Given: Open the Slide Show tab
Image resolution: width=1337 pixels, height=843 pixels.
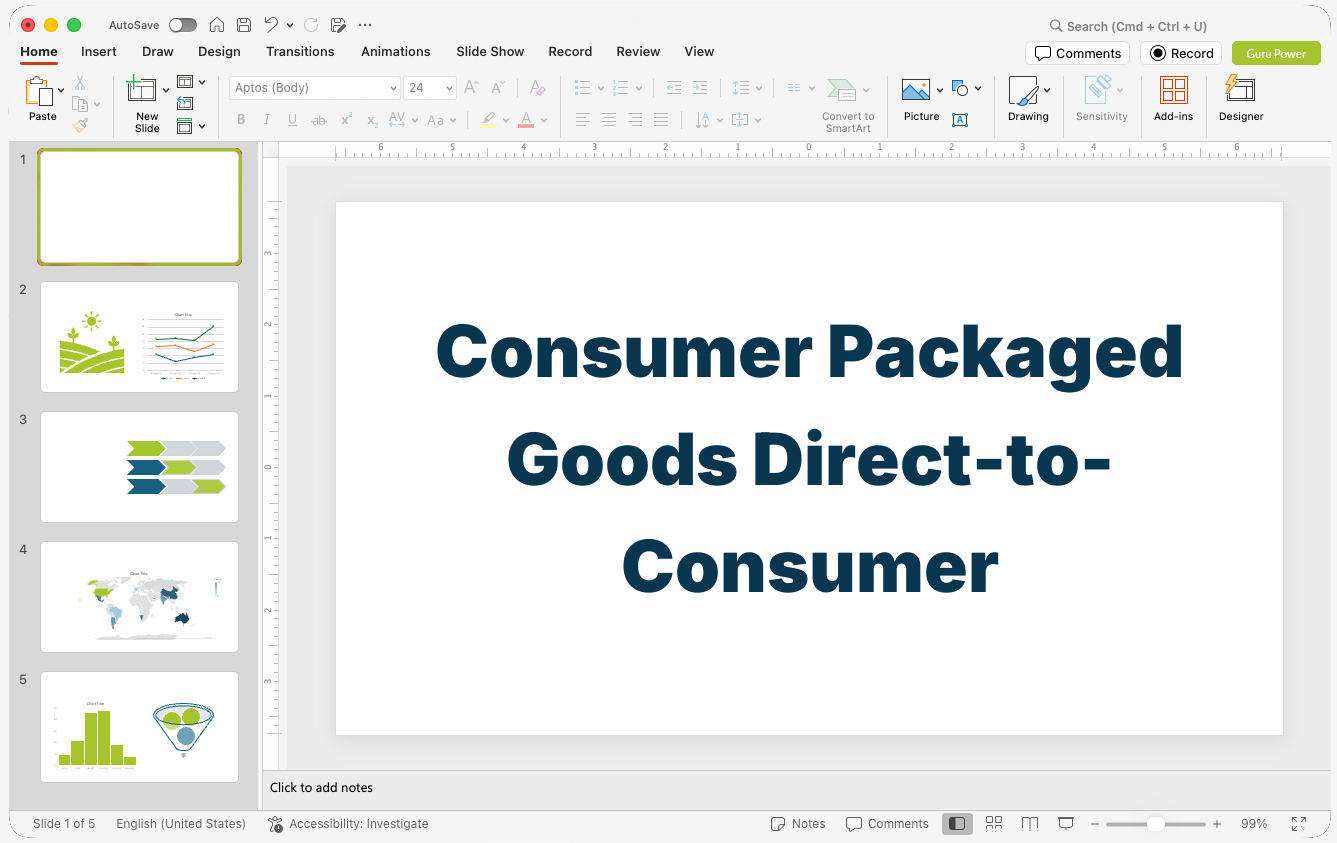Looking at the screenshot, I should pyautogui.click(x=490, y=52).
